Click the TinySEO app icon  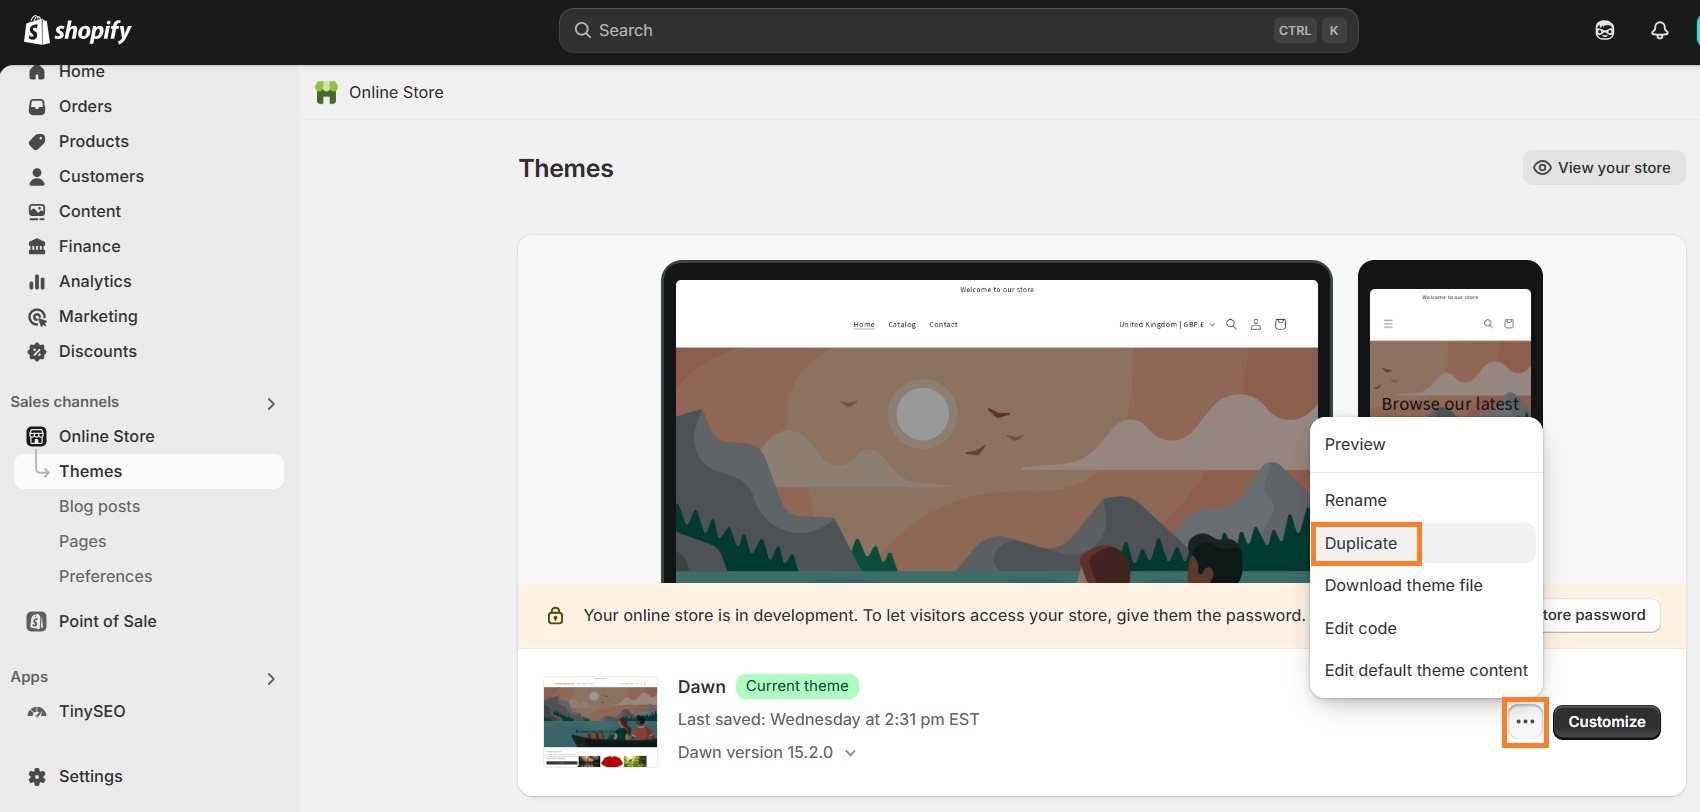pos(37,712)
